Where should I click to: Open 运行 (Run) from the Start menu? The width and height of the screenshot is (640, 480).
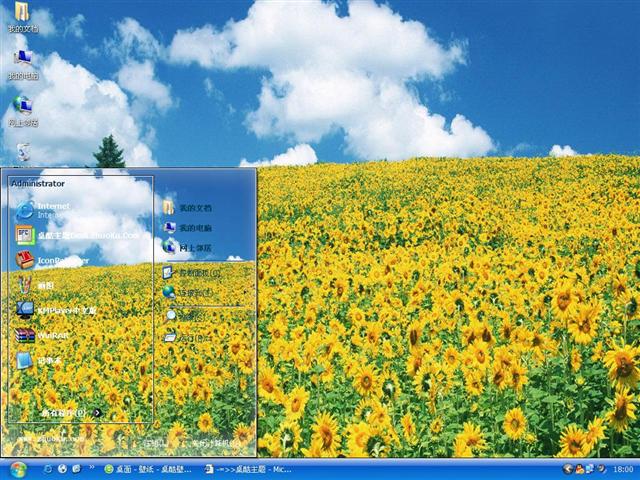click(187, 338)
